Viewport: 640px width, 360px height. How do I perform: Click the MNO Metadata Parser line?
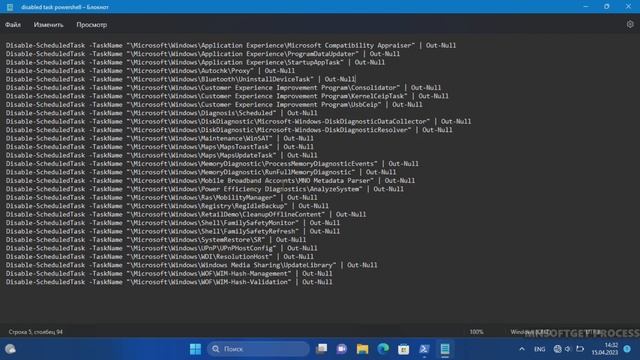click(x=210, y=180)
